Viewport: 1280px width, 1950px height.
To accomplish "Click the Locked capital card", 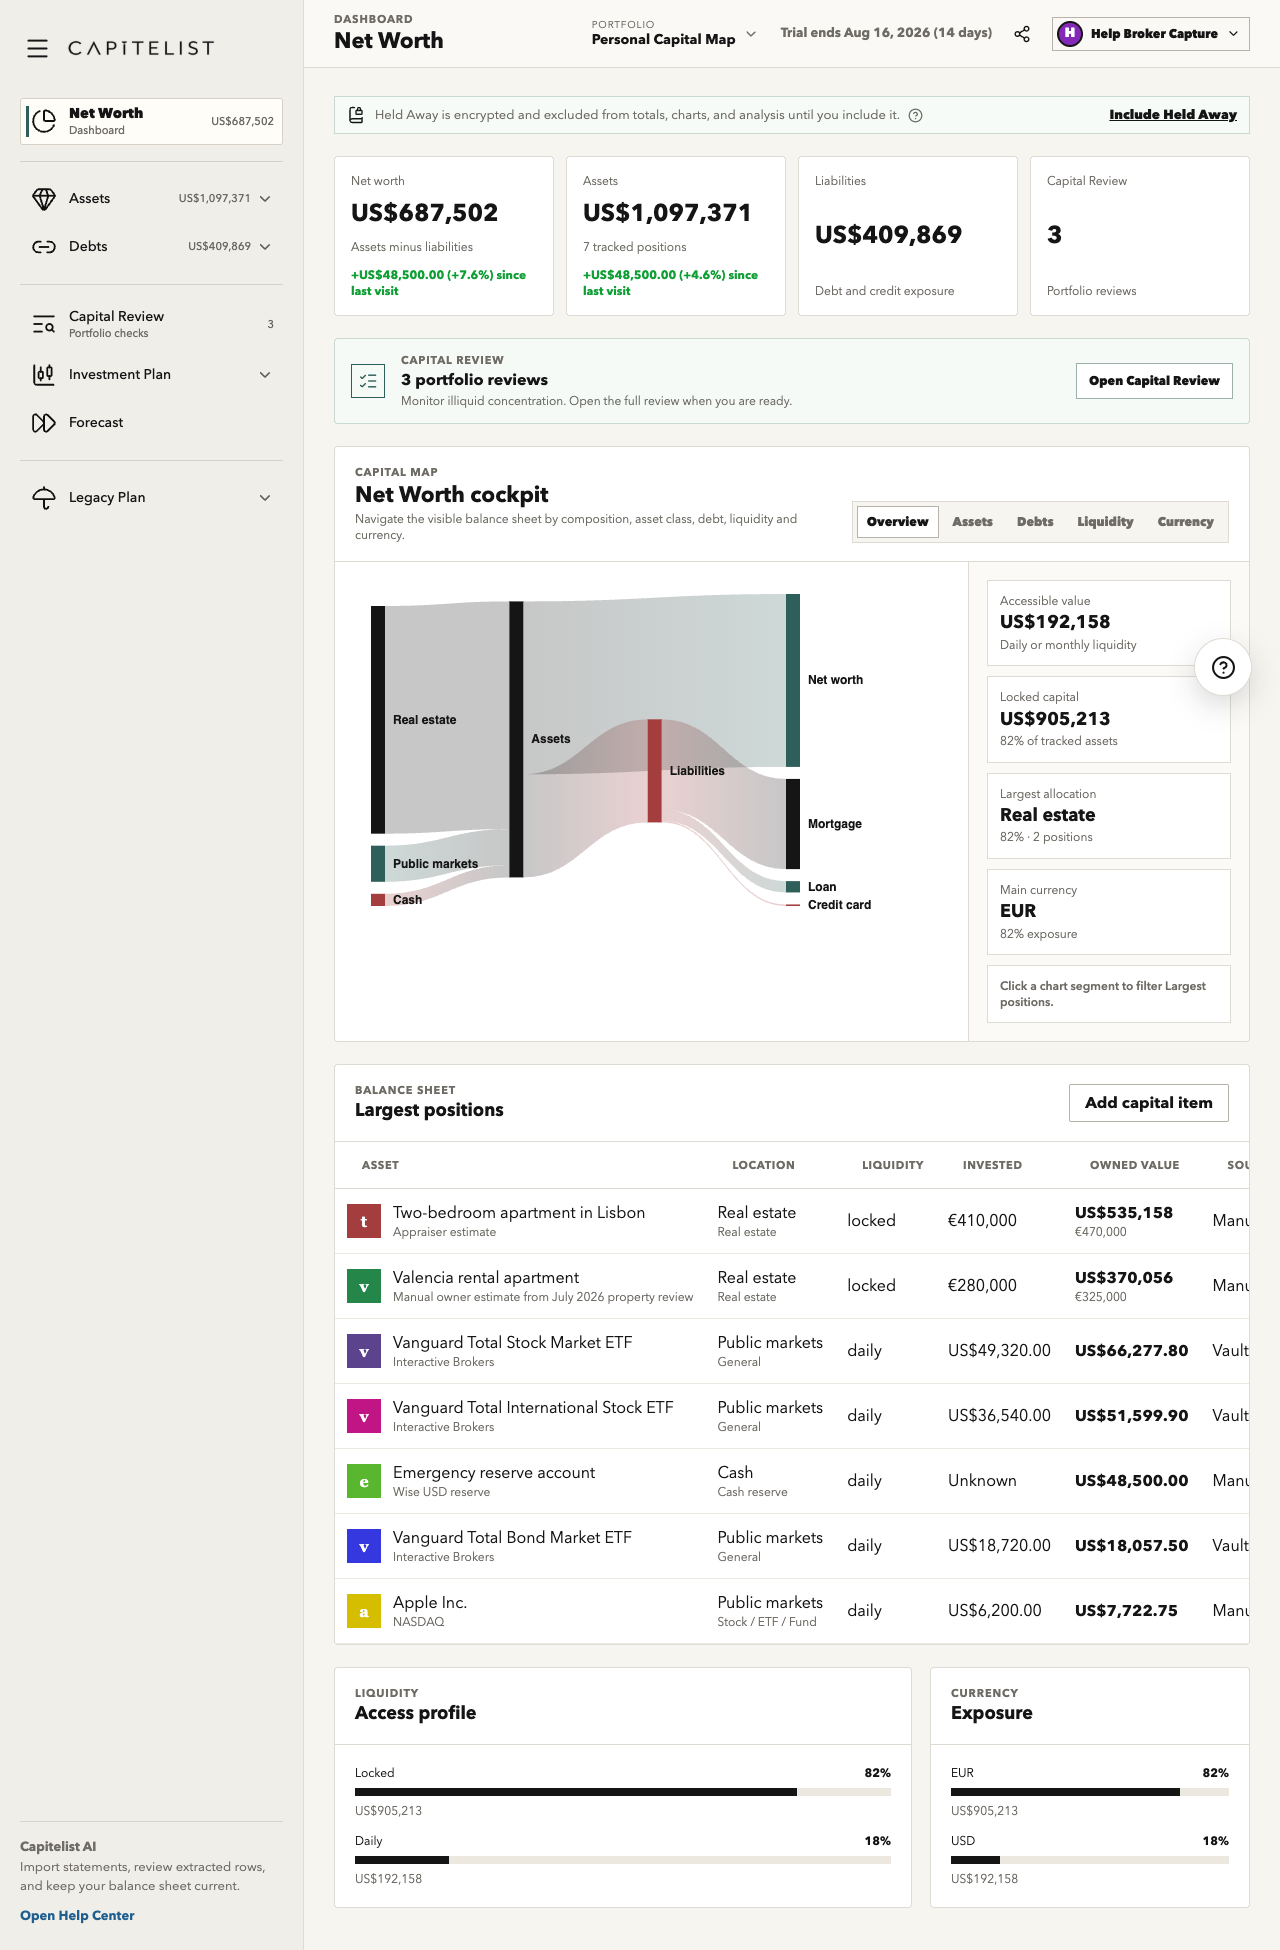I will click(x=1109, y=719).
